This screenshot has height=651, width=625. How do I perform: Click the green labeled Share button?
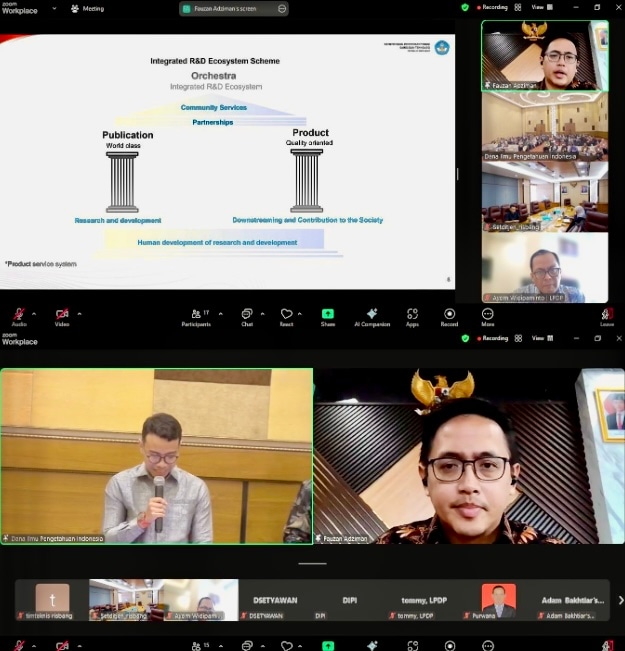(x=328, y=315)
